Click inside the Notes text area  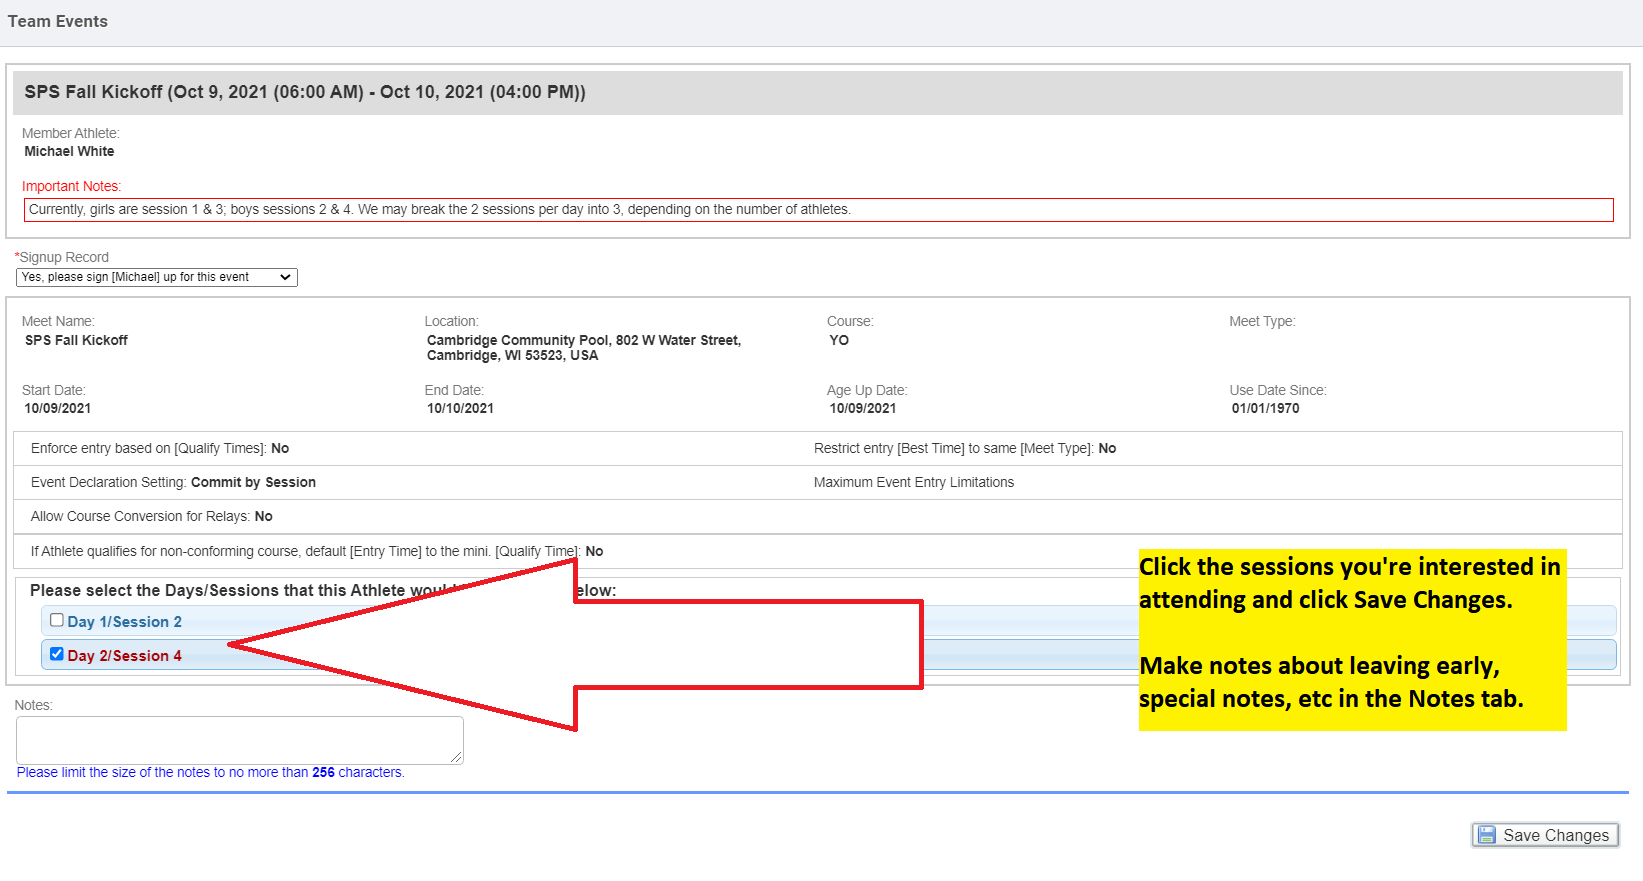point(238,740)
